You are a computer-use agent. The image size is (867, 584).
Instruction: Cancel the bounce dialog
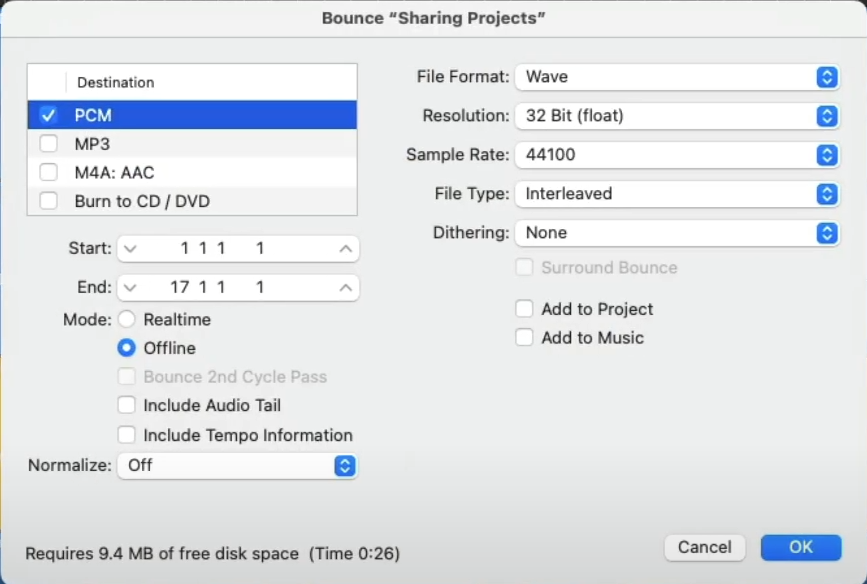pos(704,547)
